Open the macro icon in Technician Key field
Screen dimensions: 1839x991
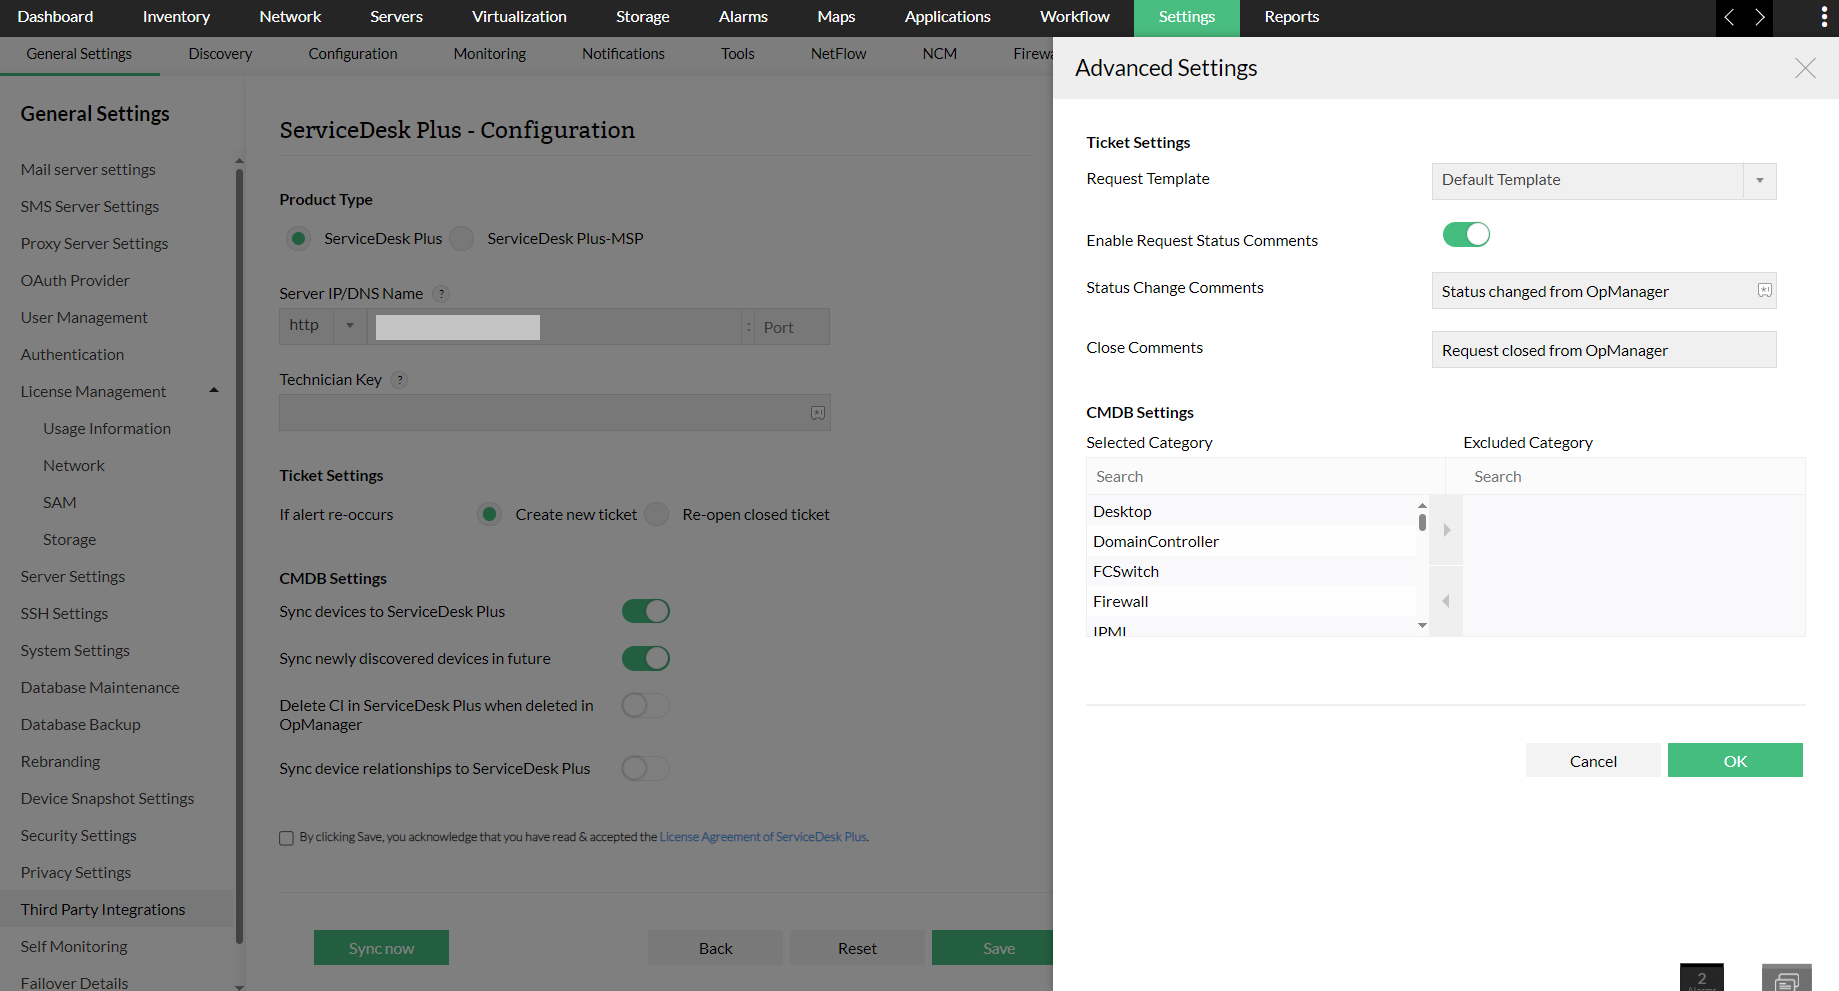818,412
